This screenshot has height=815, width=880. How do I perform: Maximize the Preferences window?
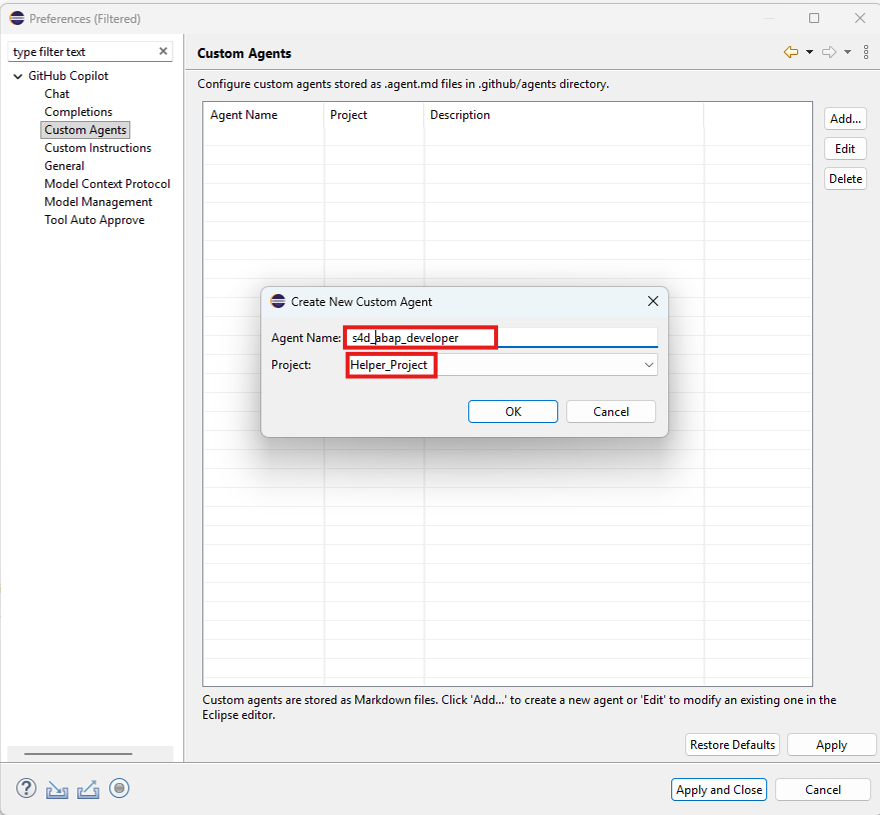pos(814,18)
